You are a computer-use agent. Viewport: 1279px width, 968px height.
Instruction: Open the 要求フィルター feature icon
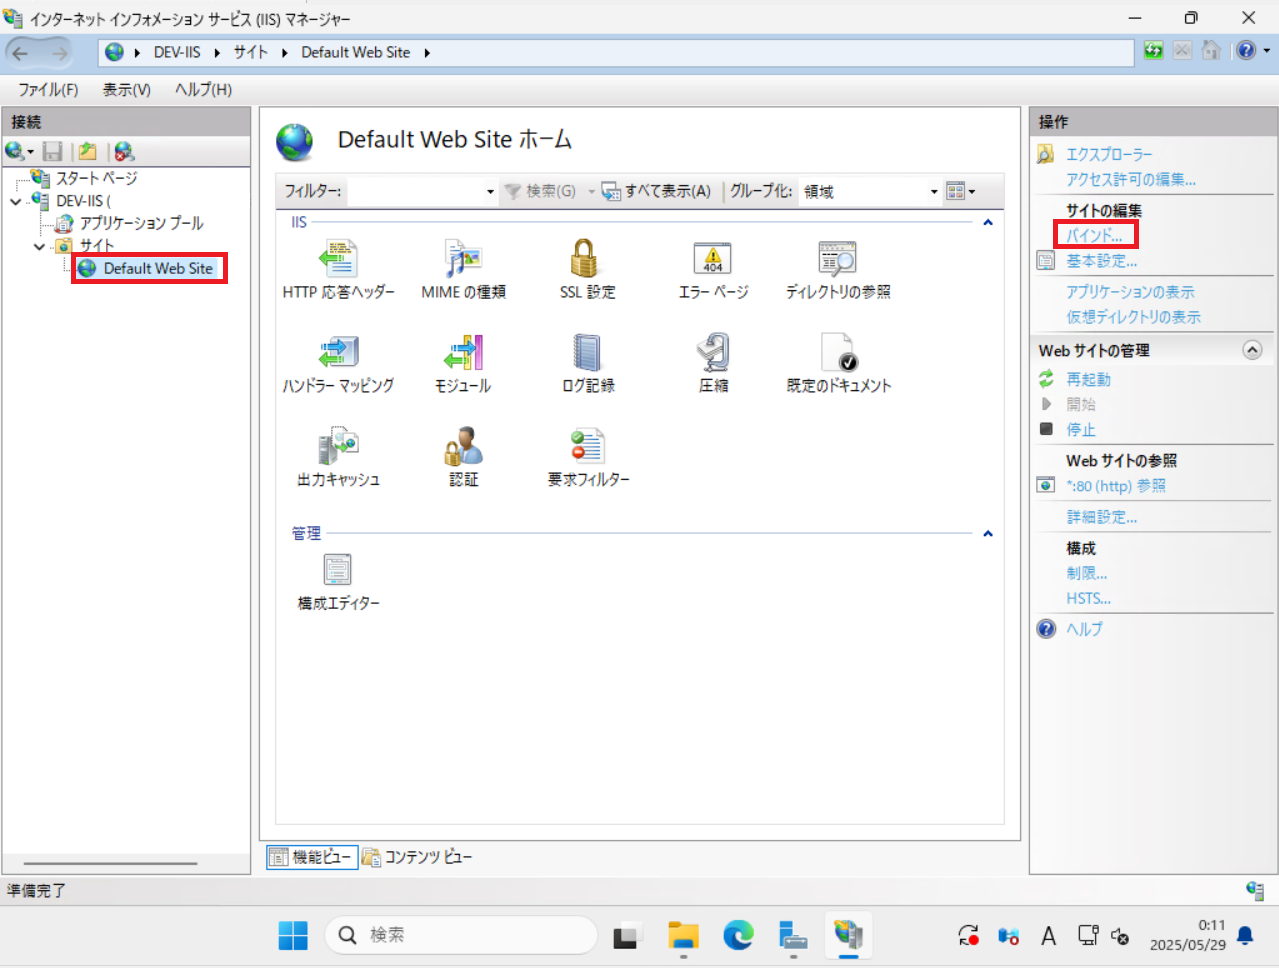click(x=587, y=447)
